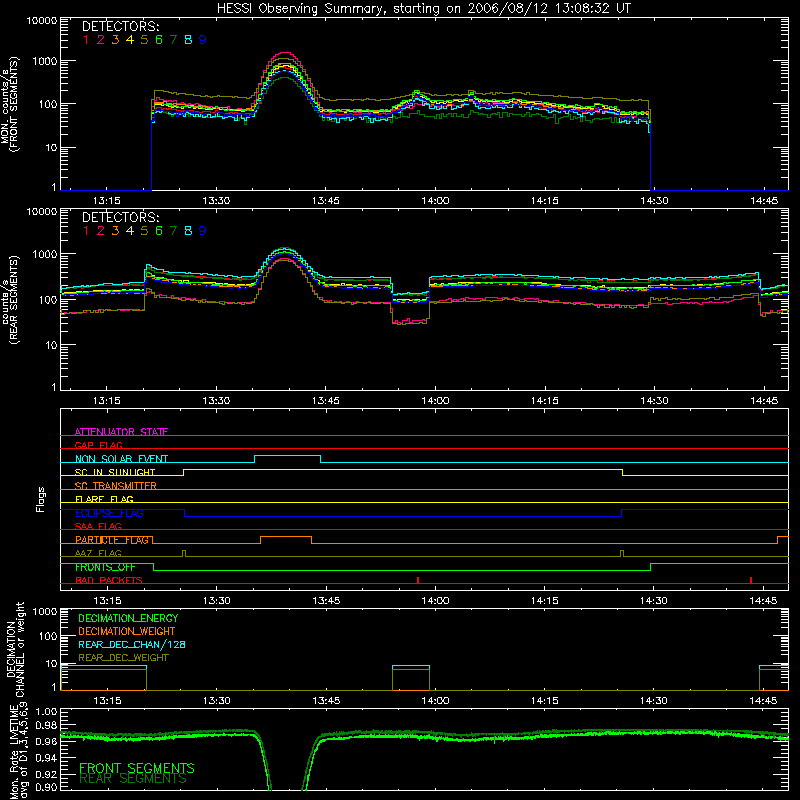Click the HESSI Observing Summary title text

click(423, 9)
